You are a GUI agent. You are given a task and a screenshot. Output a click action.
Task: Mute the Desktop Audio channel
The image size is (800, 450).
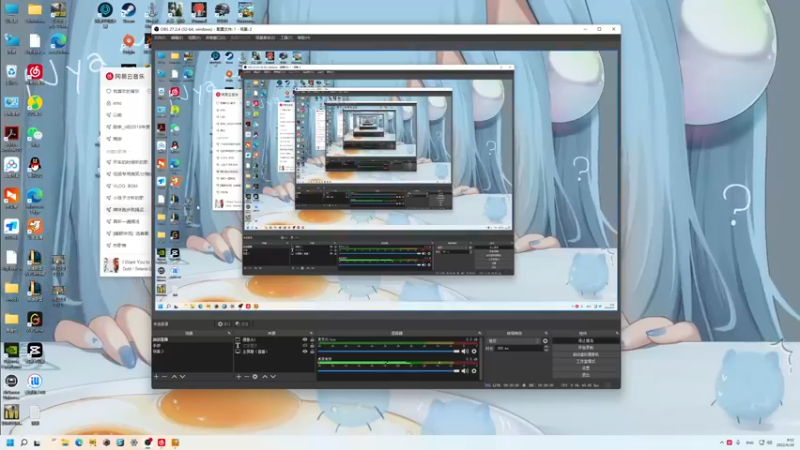[x=465, y=371]
